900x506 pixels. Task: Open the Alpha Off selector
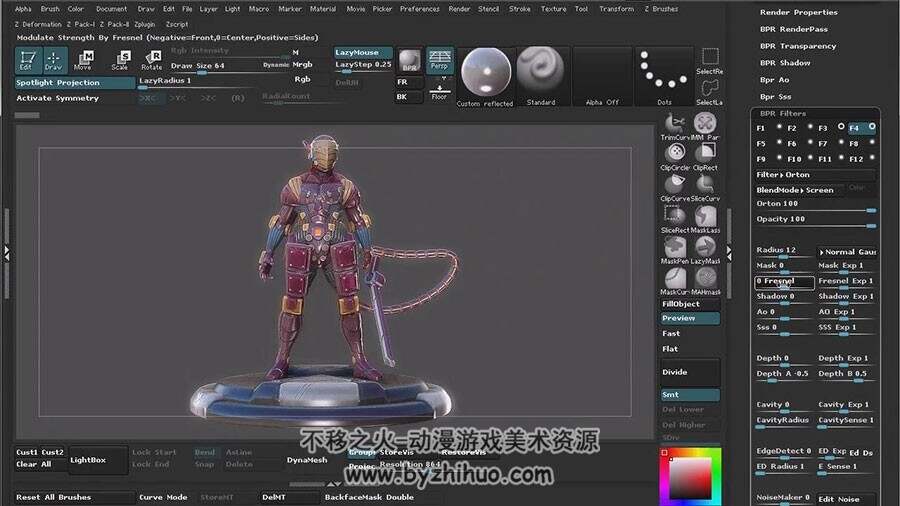[602, 76]
